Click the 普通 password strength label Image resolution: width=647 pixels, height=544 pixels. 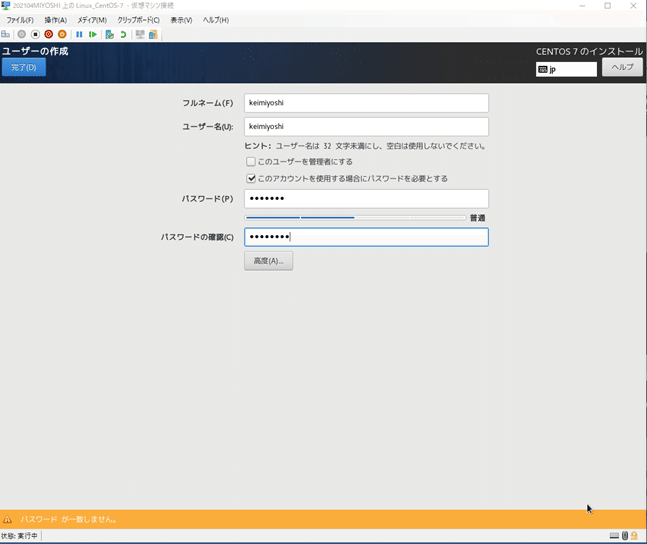click(x=477, y=218)
